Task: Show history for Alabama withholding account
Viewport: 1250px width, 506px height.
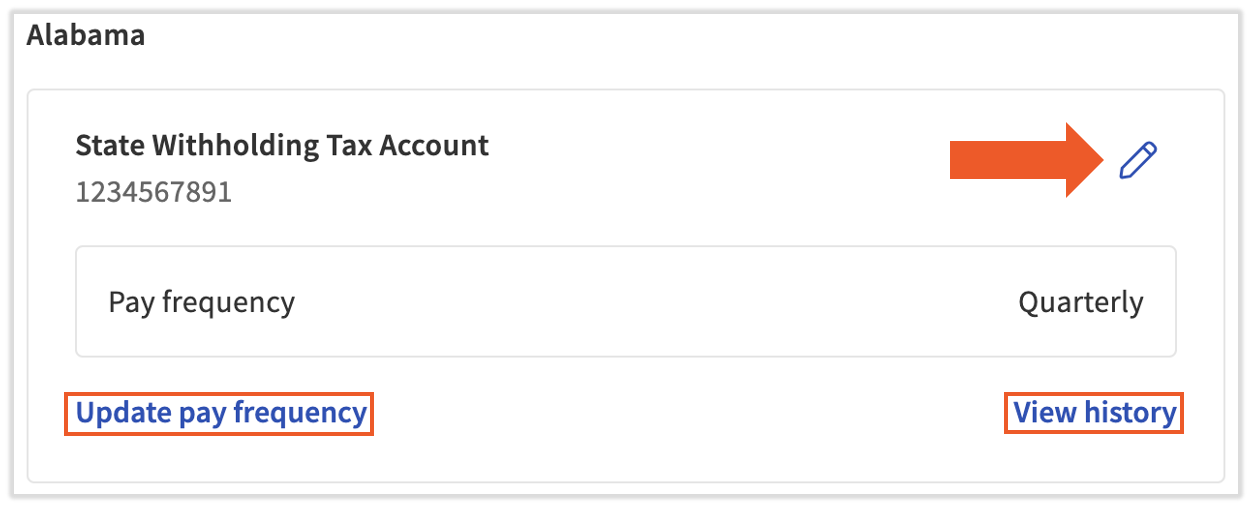Action: [1094, 413]
